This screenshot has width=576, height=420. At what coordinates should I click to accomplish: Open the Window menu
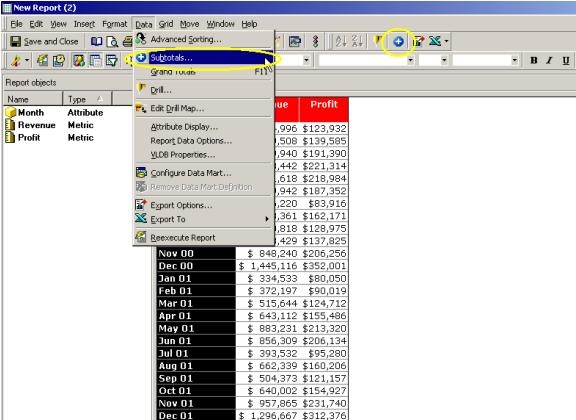click(x=220, y=24)
